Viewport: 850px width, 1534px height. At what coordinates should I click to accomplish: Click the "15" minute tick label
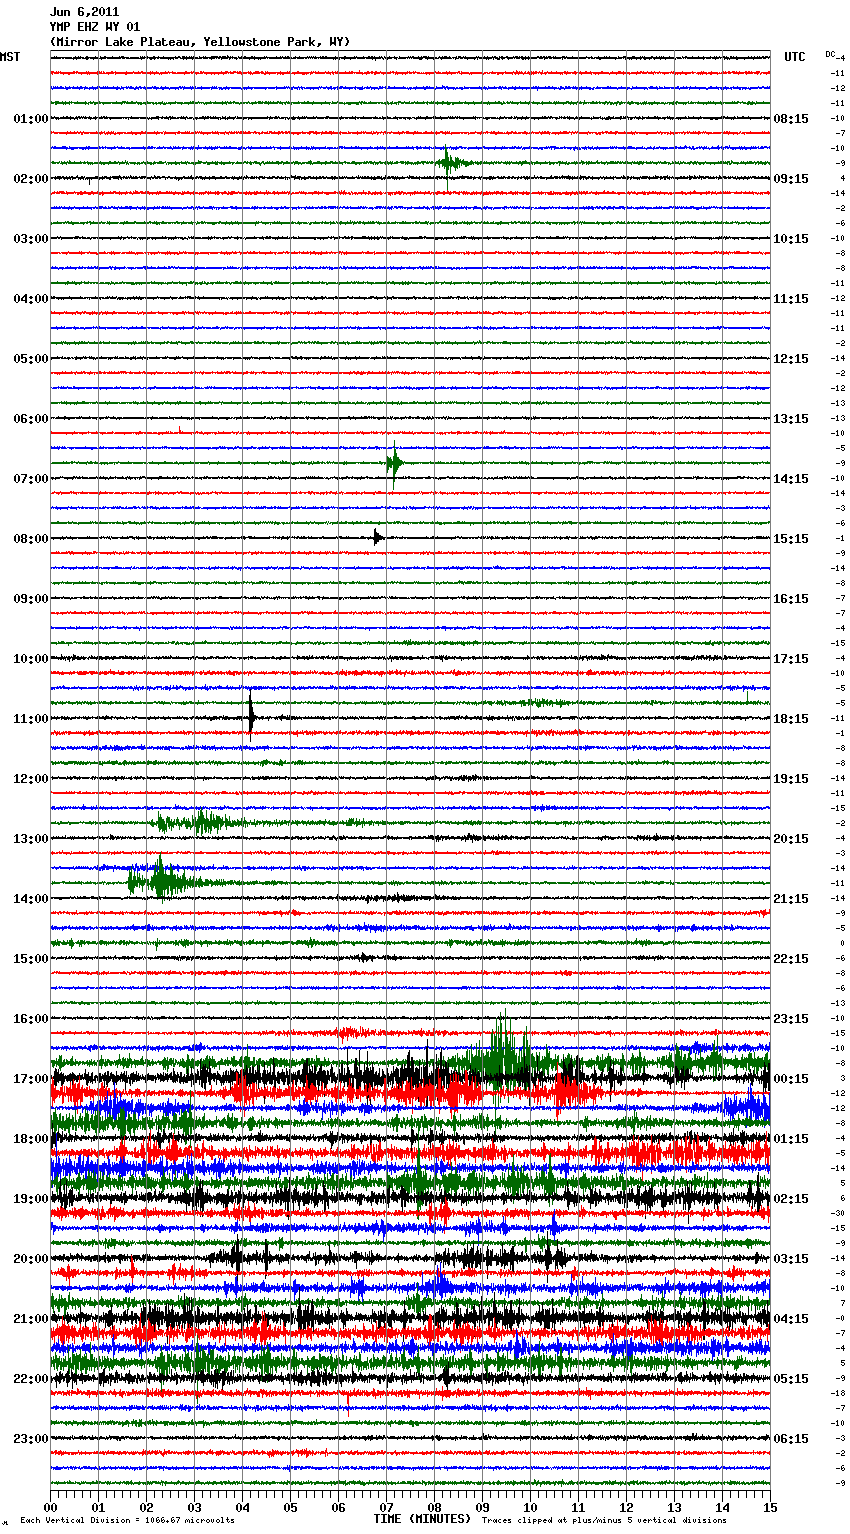click(770, 1507)
